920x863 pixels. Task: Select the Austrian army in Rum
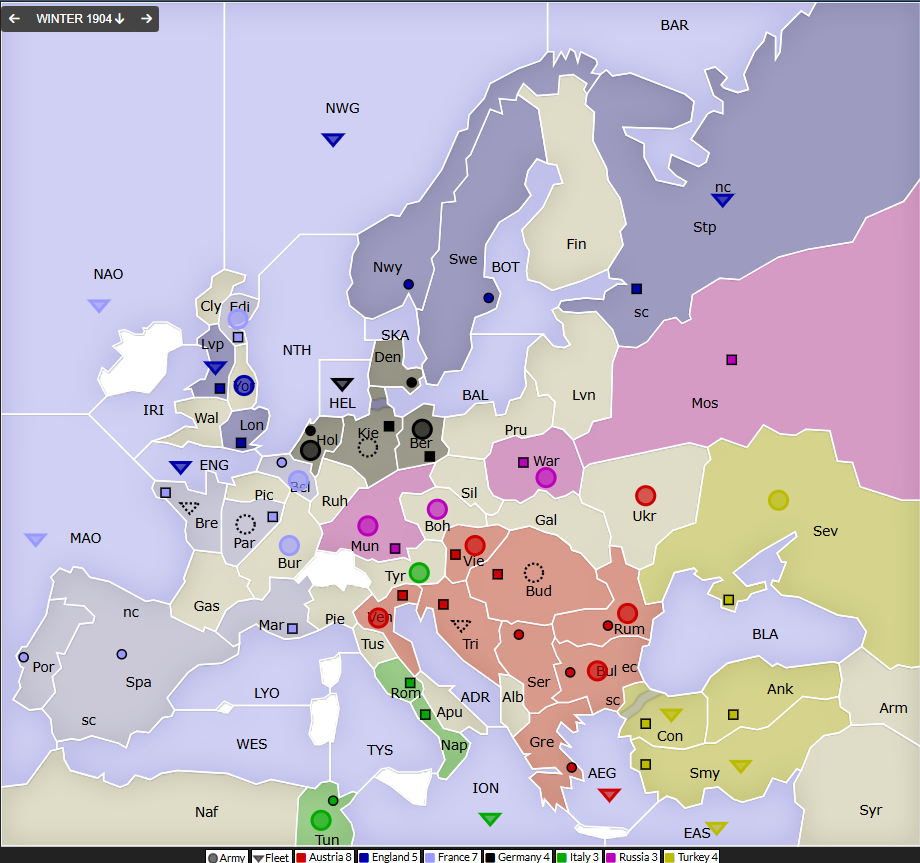[x=627, y=613]
